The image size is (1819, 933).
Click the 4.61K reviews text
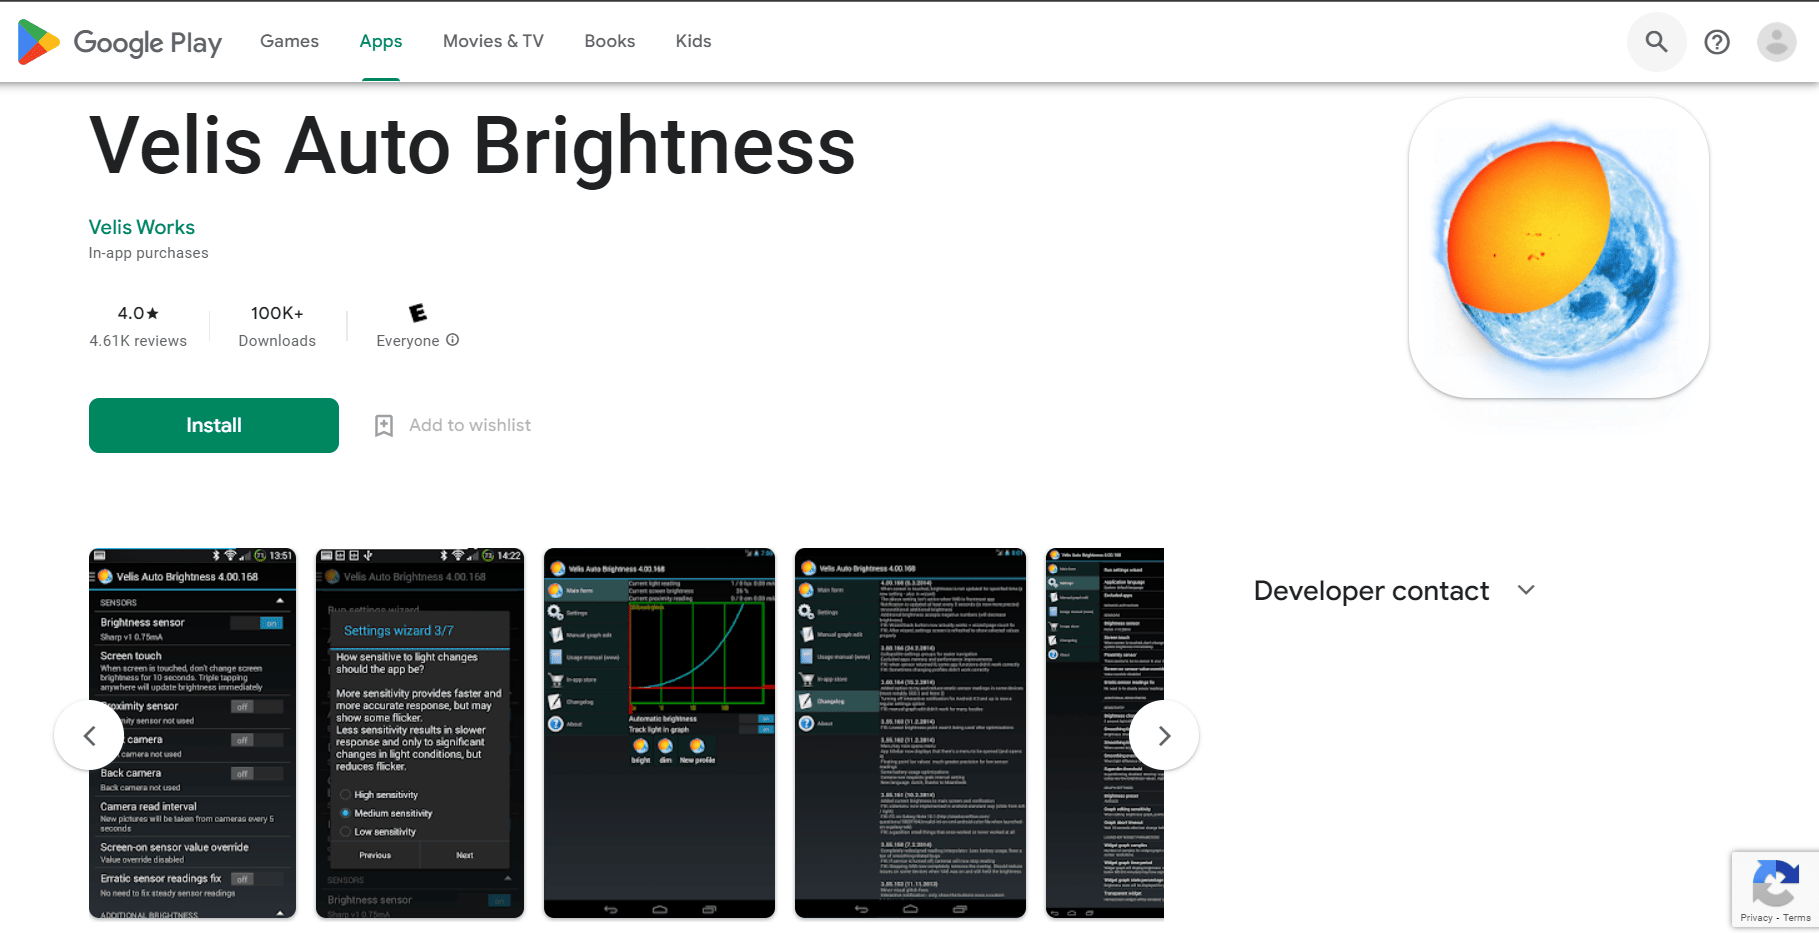coord(138,341)
